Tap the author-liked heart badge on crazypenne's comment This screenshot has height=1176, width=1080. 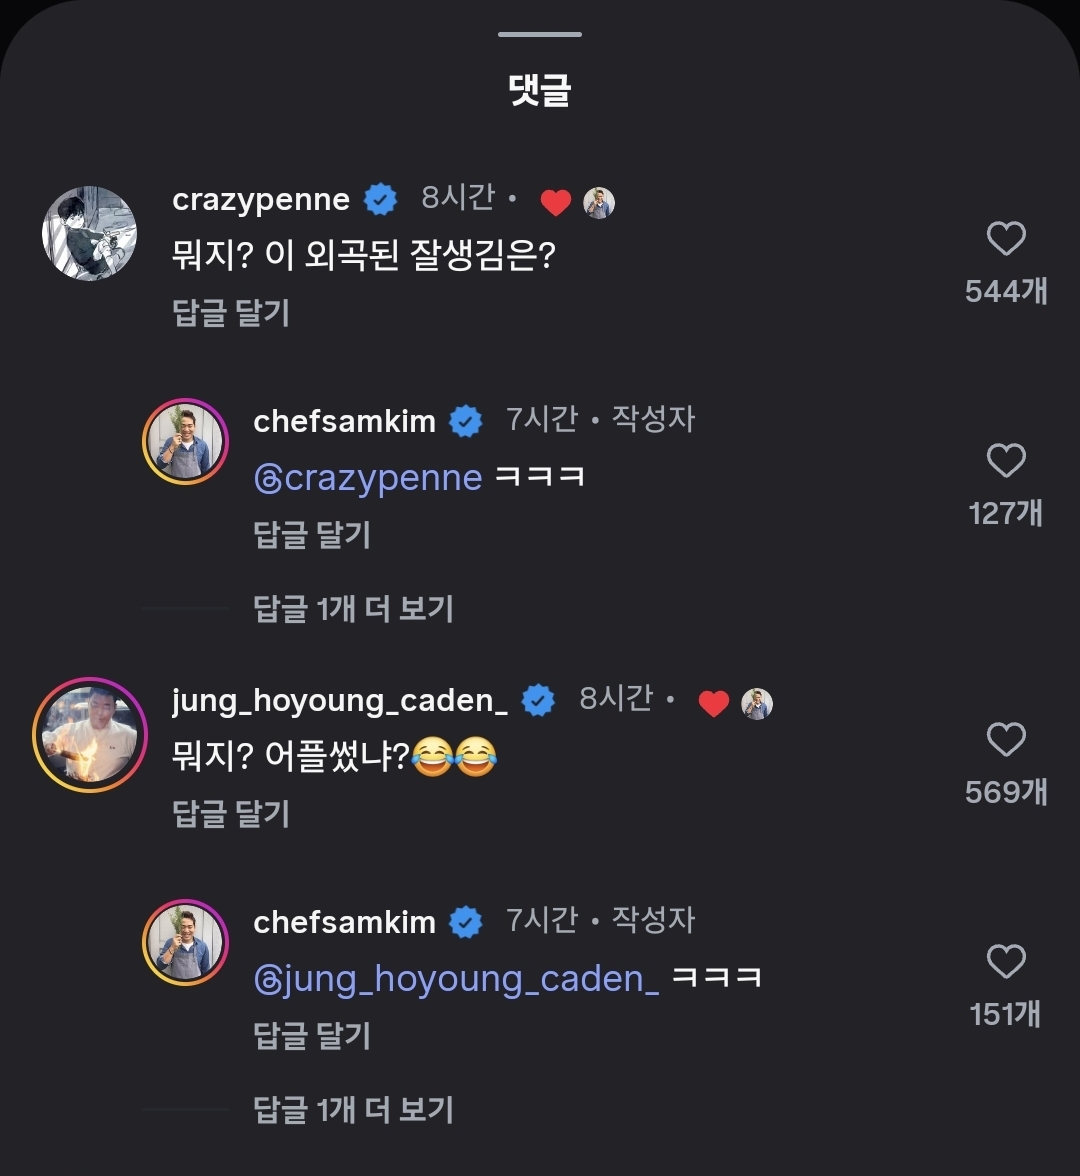coord(555,203)
